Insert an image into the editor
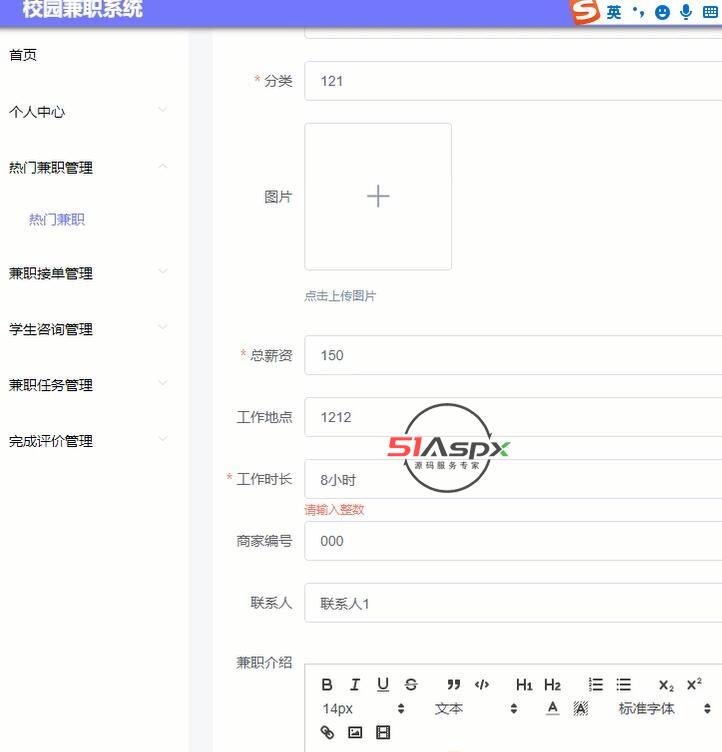Image resolution: width=722 pixels, height=752 pixels. [355, 732]
